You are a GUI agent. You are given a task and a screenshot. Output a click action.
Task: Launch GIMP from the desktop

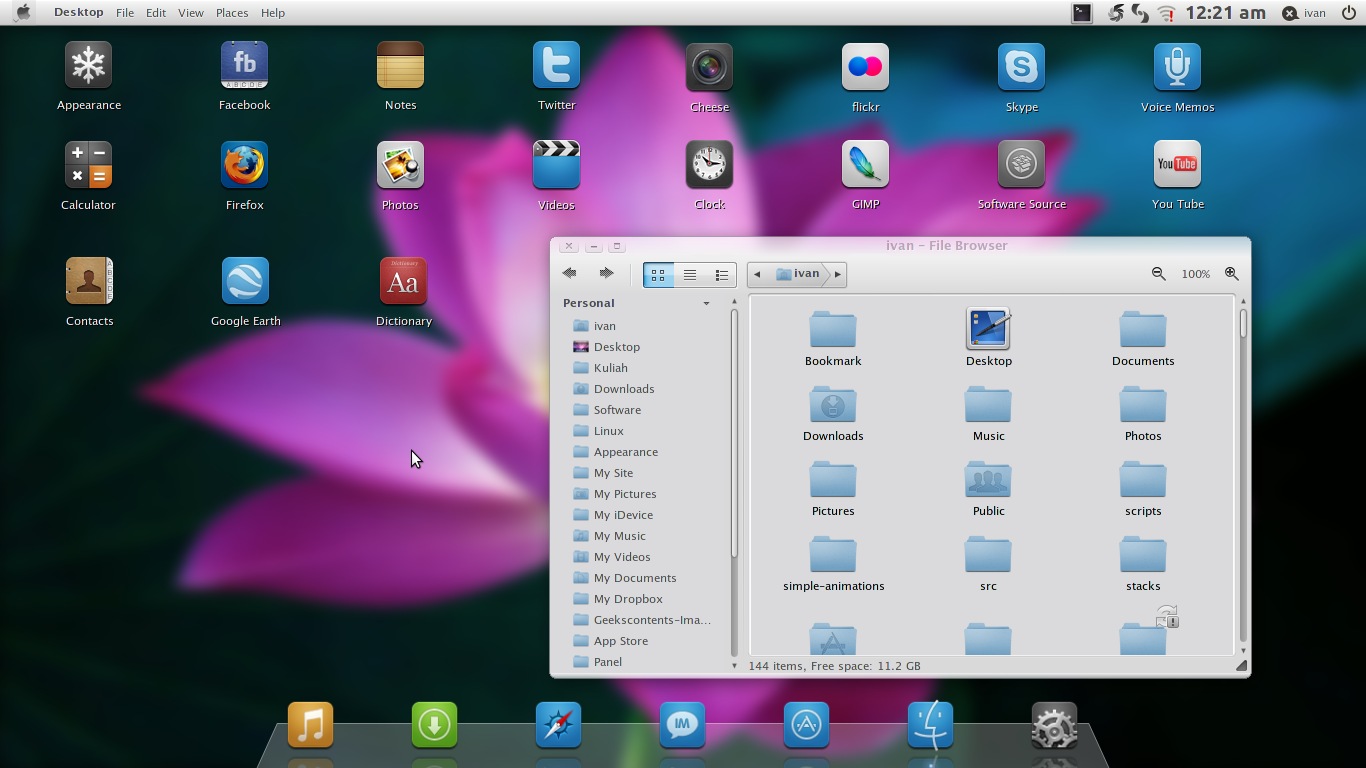pos(865,165)
